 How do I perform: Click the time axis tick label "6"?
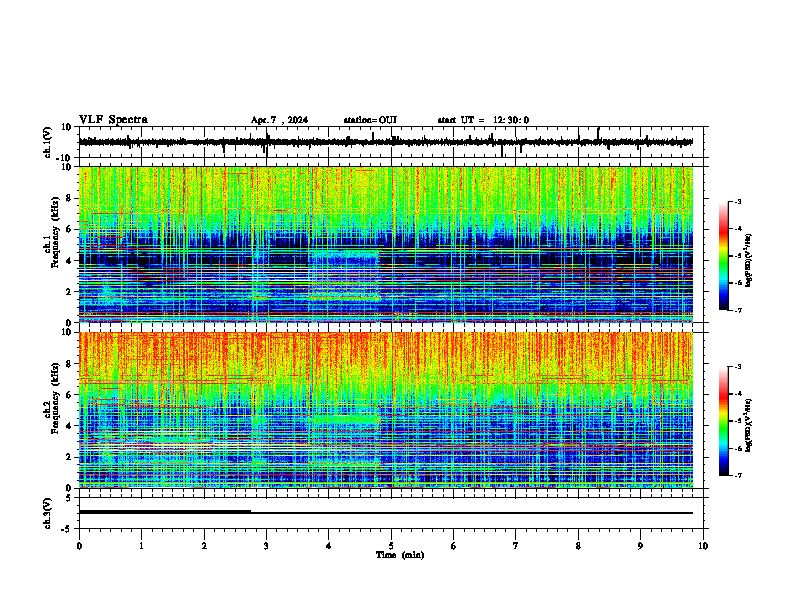[453, 546]
